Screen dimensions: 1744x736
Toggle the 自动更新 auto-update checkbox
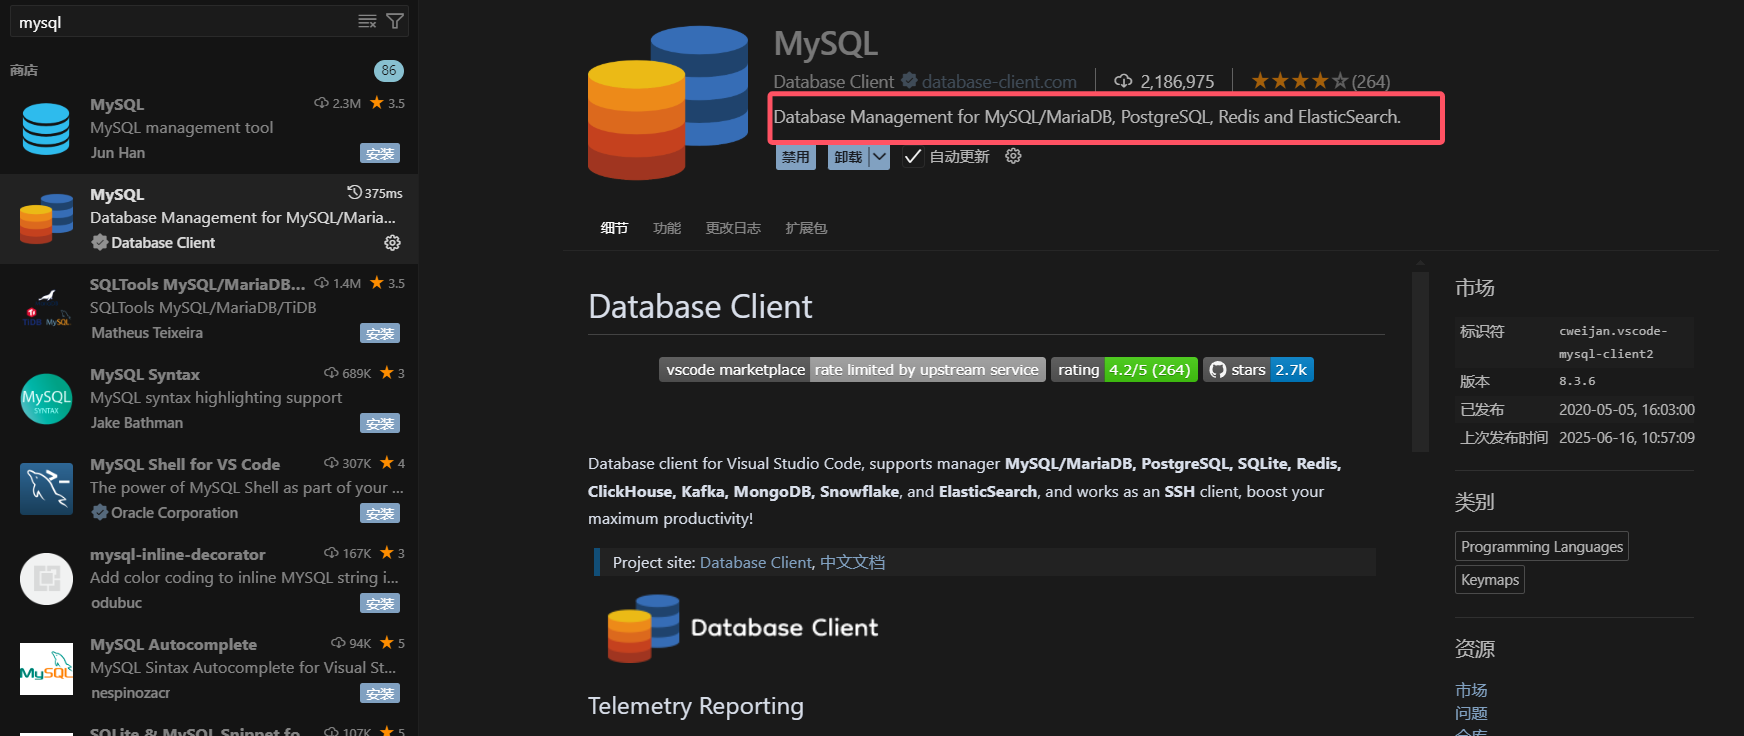(912, 157)
